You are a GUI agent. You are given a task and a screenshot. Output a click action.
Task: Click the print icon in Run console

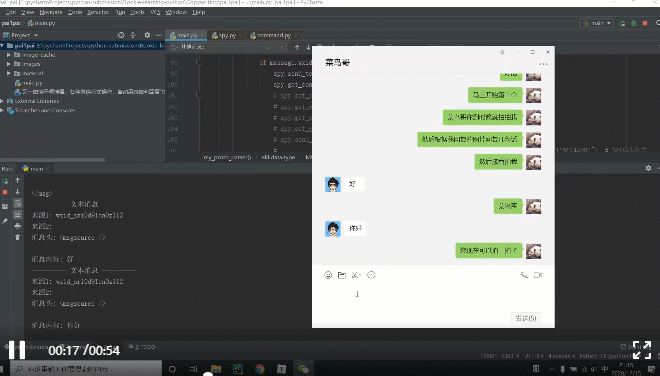pos(18,226)
